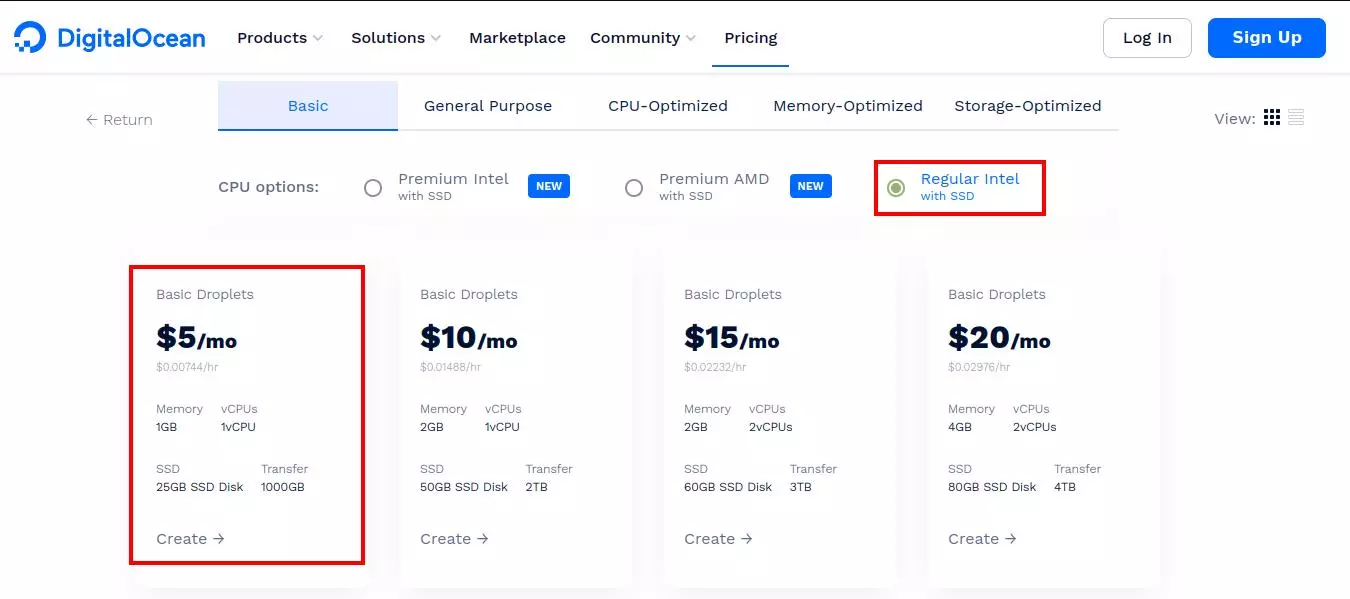Switch to the CPU-Optimized tab
1350x599 pixels.
tap(668, 106)
